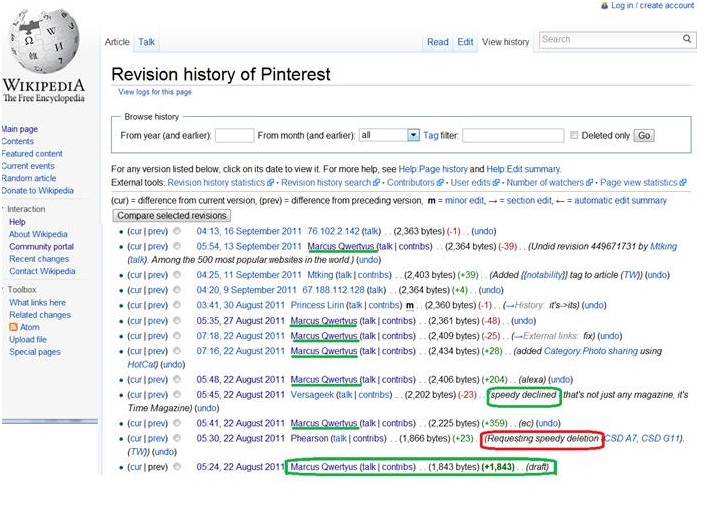Open What links here
The height and width of the screenshot is (512, 724).
pos(37,302)
